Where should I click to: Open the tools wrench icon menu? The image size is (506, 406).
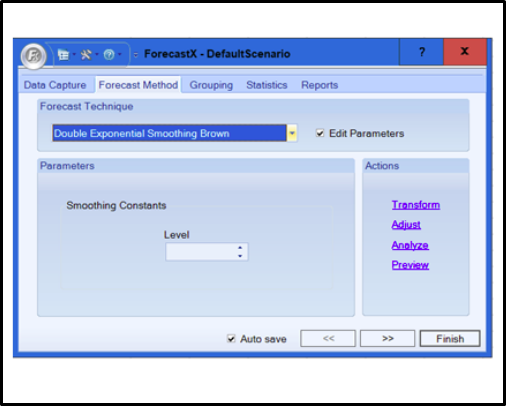(x=86, y=54)
